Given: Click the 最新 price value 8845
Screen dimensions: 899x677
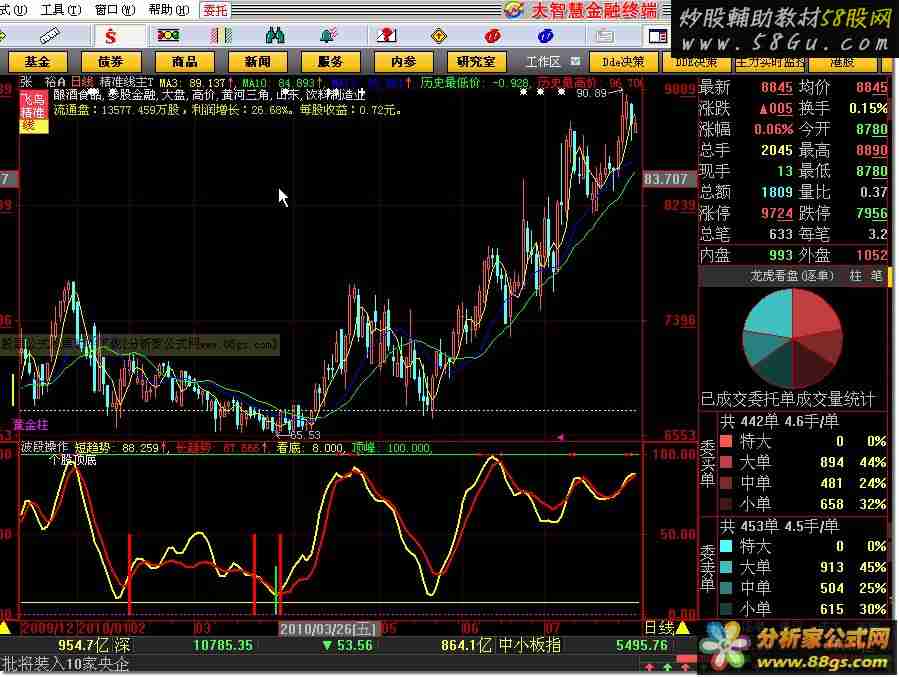Looking at the screenshot, I should 776,87.
